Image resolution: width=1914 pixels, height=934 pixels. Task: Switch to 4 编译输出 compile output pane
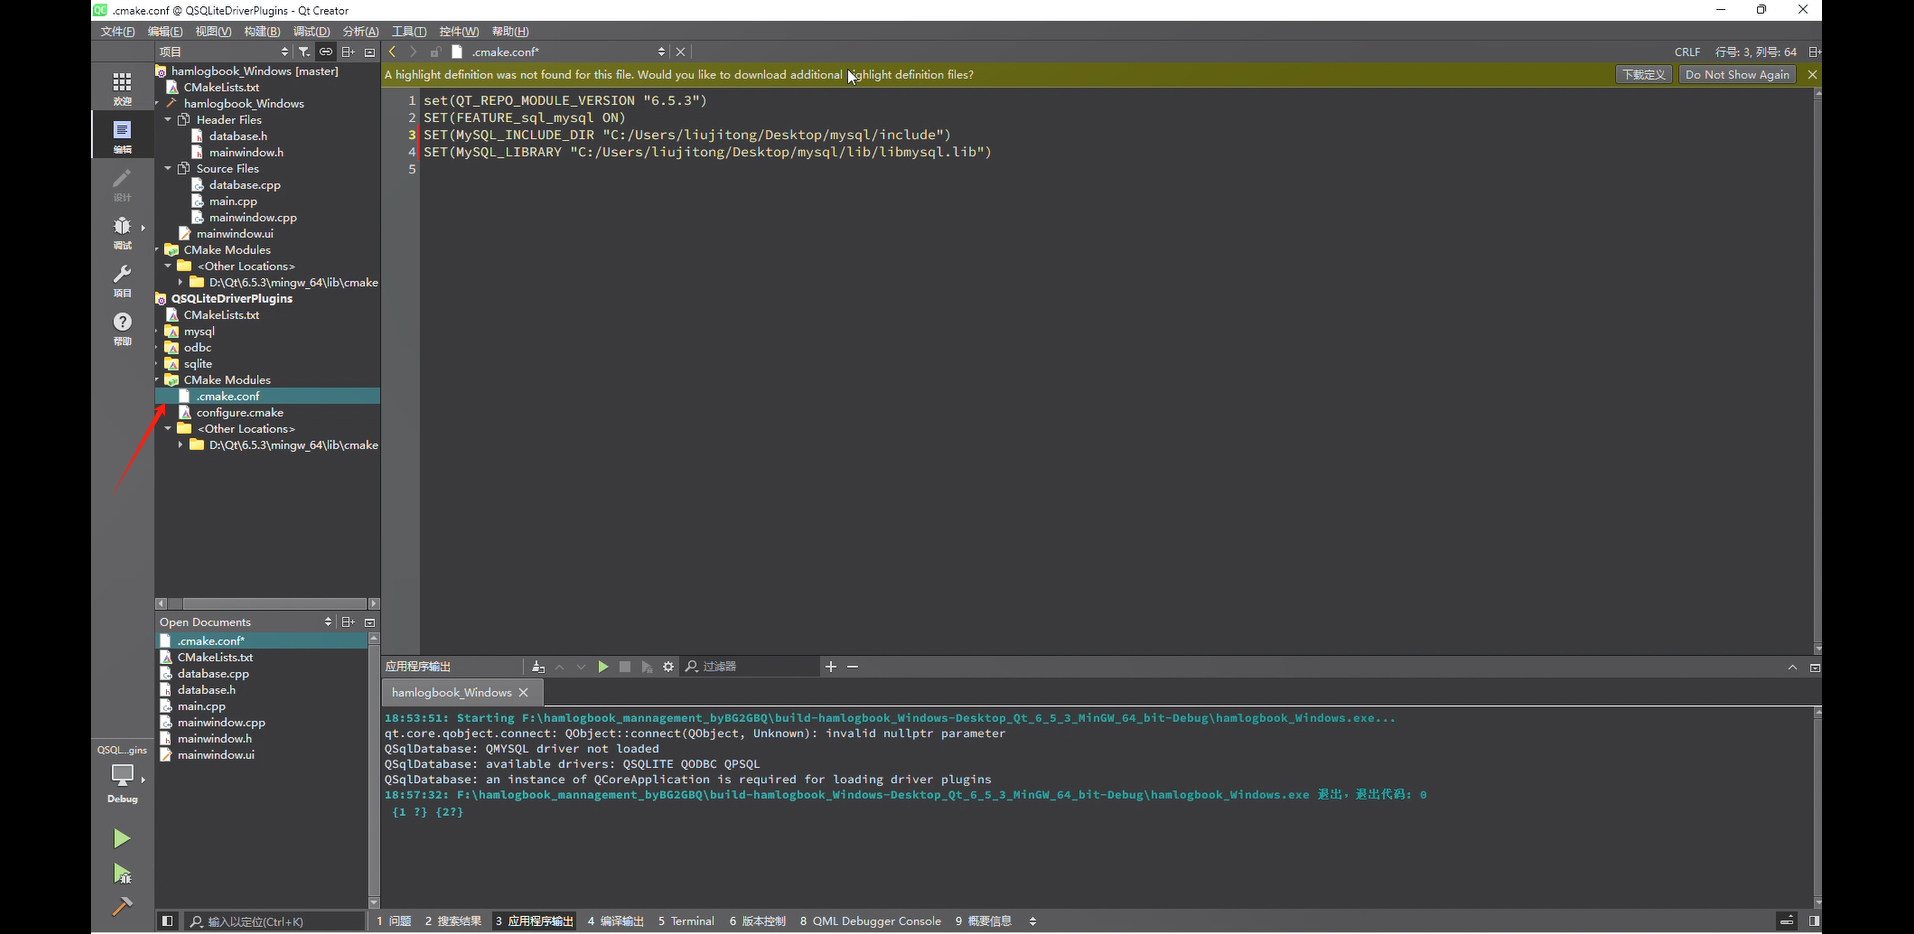(x=615, y=921)
